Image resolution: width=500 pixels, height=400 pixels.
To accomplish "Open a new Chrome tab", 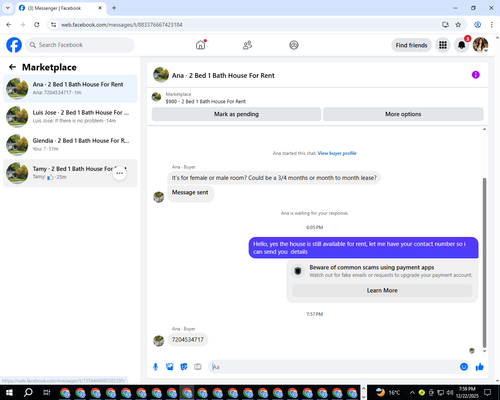I will [114, 8].
